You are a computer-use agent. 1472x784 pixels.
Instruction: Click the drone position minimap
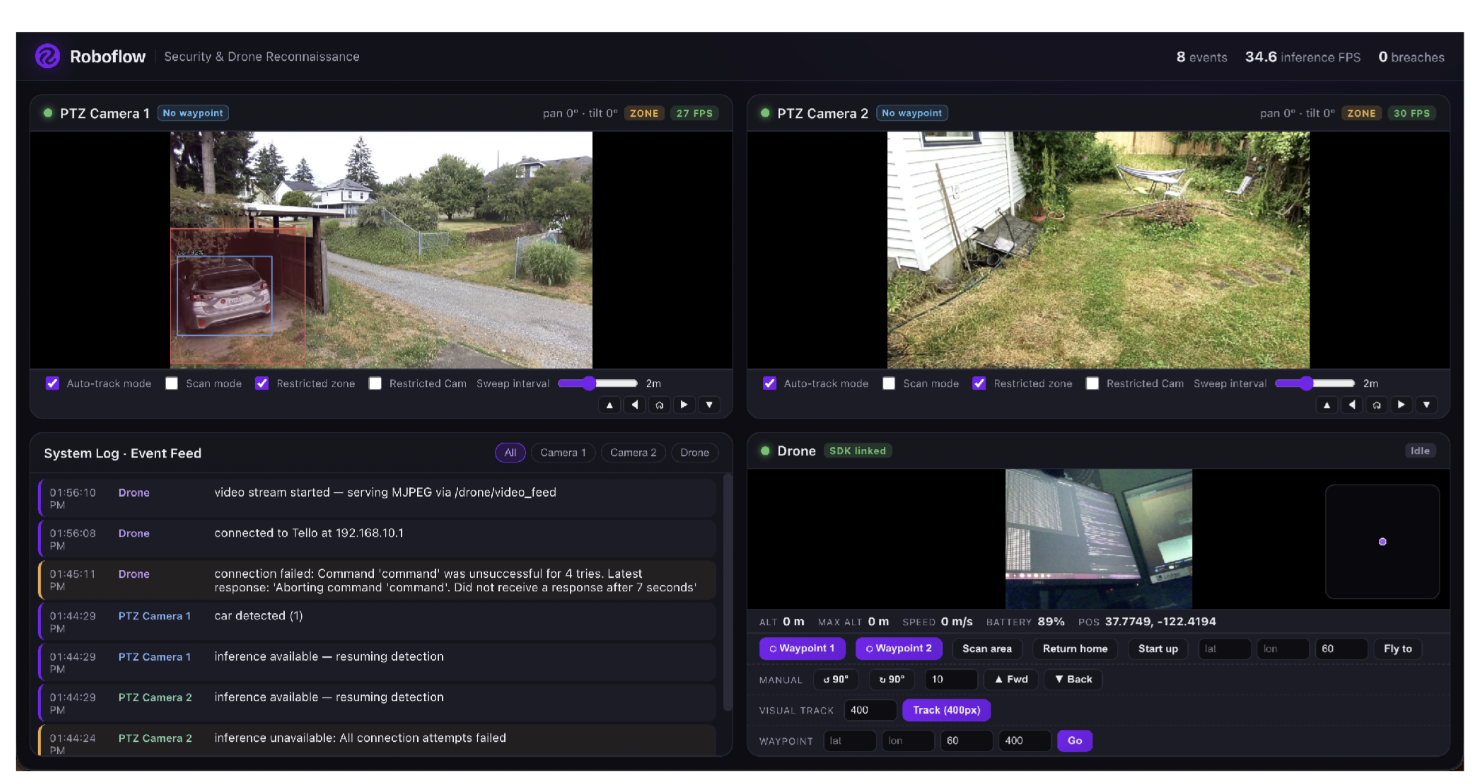click(1382, 541)
